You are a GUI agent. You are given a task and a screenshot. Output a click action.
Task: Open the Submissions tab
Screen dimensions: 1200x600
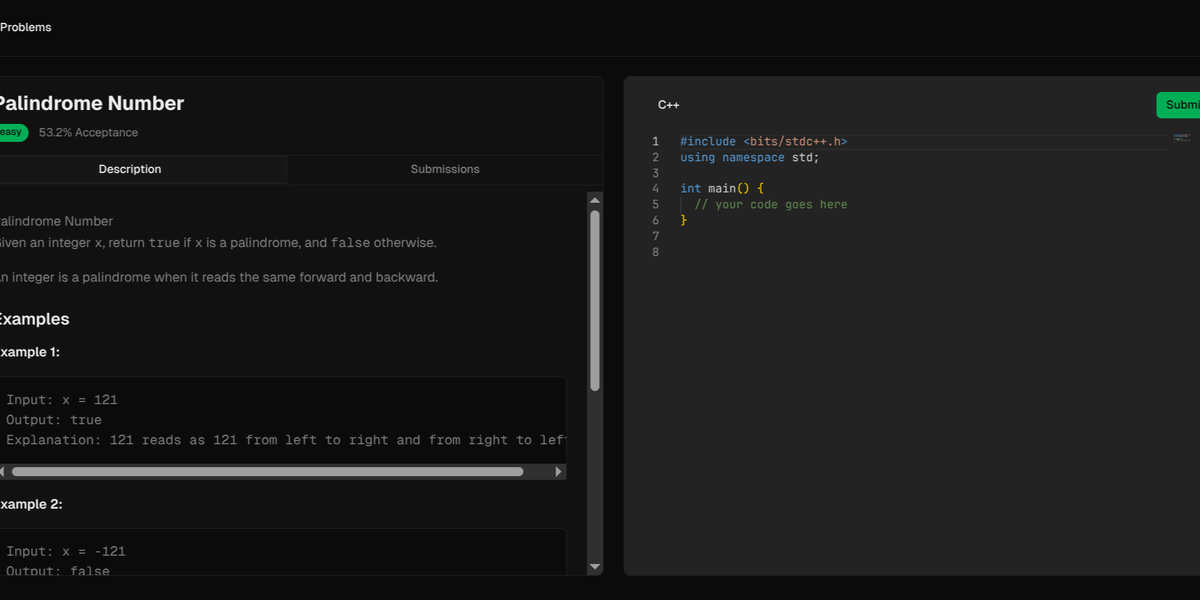445,170
